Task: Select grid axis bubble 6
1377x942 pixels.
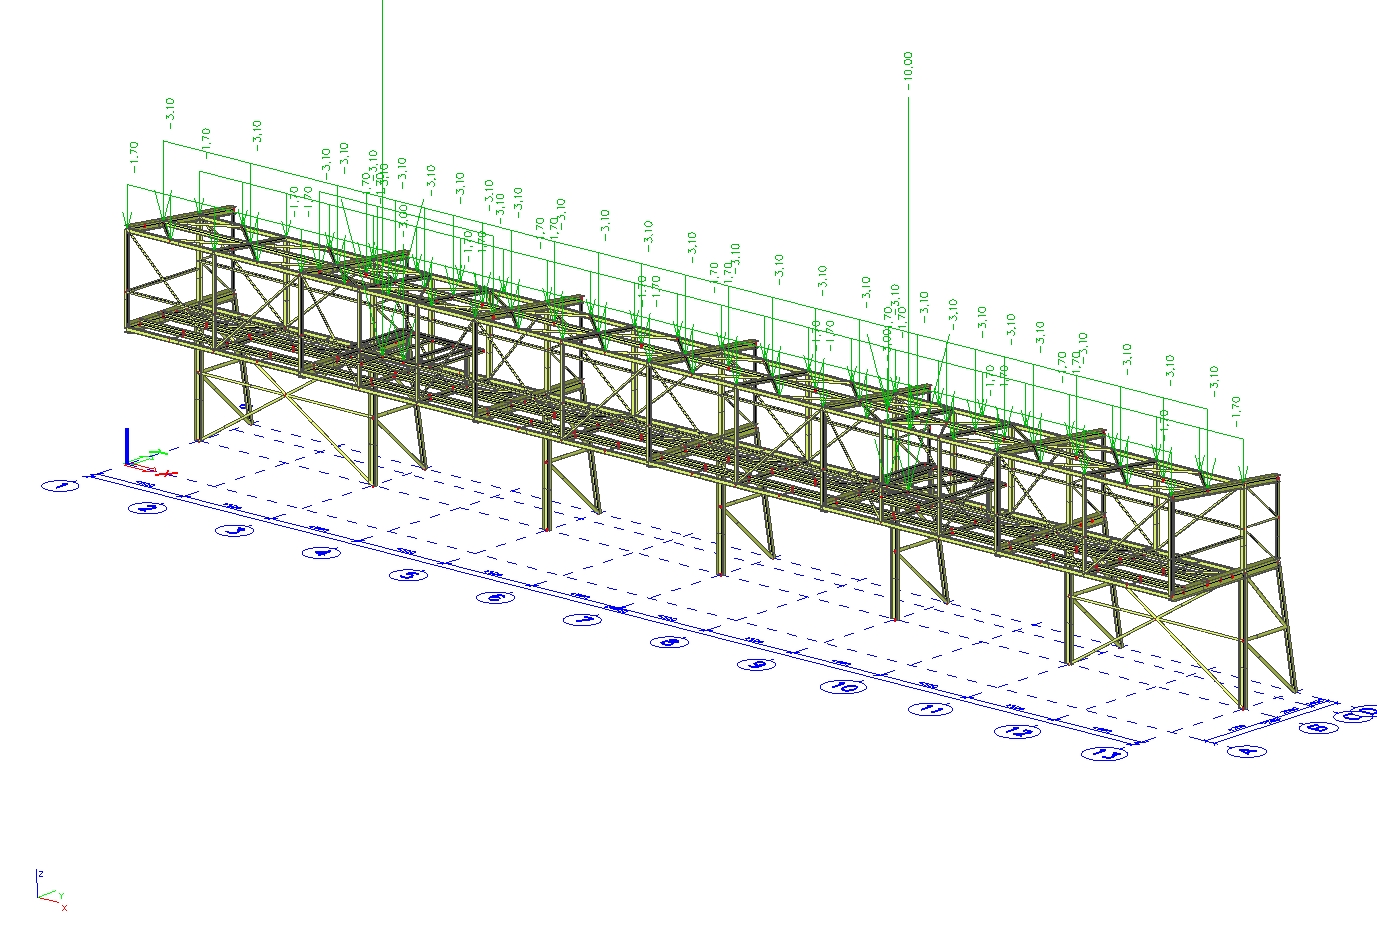Action: [x=495, y=597]
